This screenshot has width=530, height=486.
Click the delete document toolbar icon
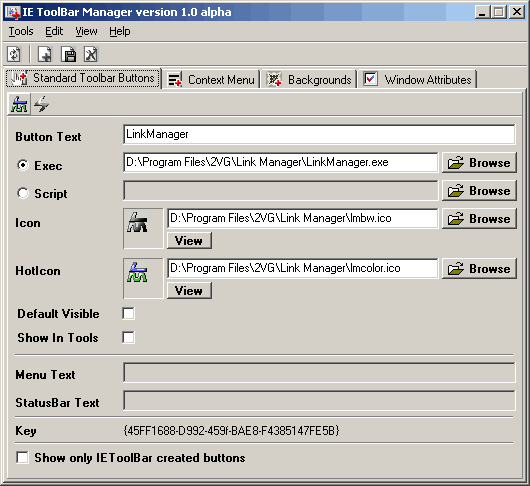click(91, 54)
